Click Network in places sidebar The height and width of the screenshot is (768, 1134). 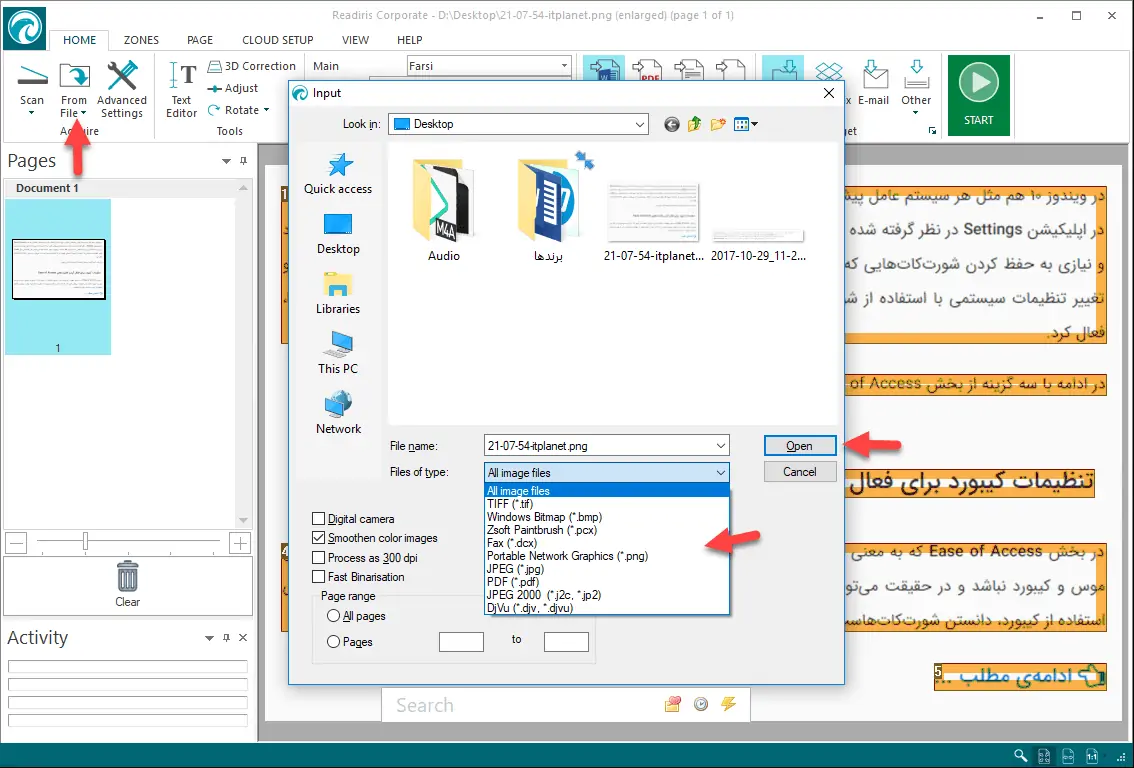click(x=338, y=413)
